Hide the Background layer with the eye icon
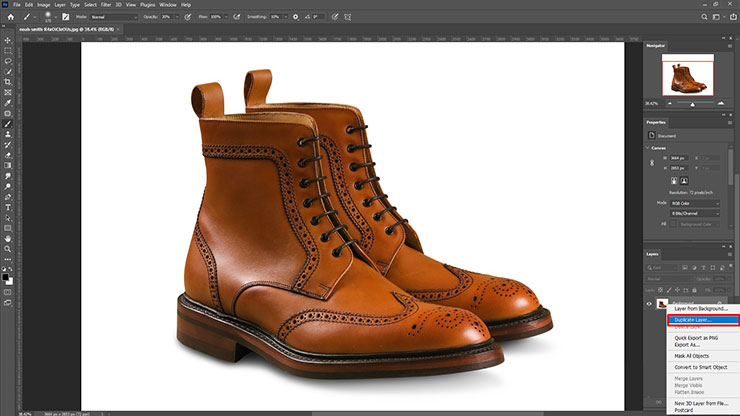740x416 pixels. pyautogui.click(x=650, y=303)
